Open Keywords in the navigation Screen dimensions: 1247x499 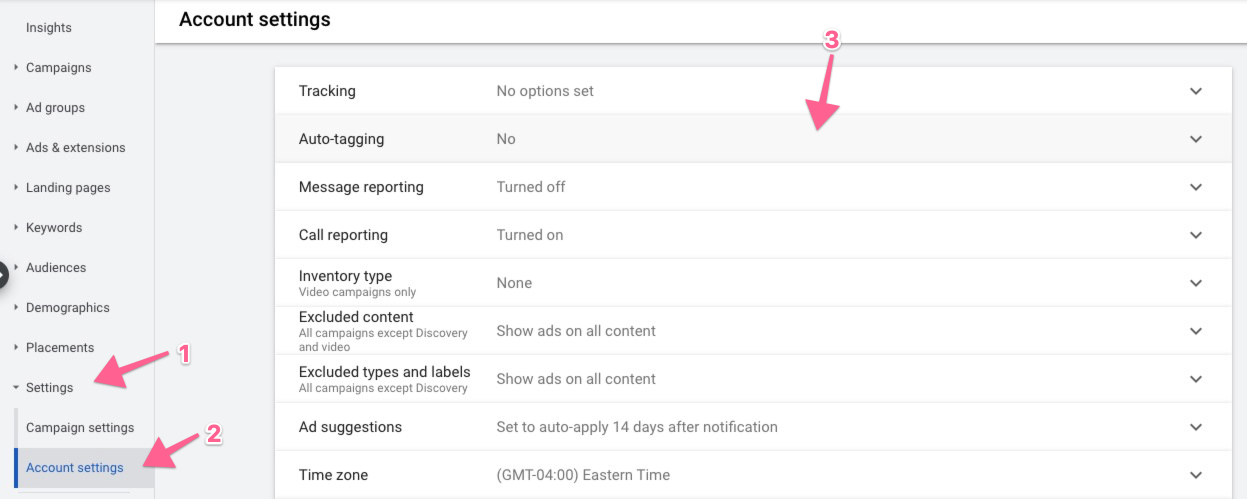[x=54, y=228]
